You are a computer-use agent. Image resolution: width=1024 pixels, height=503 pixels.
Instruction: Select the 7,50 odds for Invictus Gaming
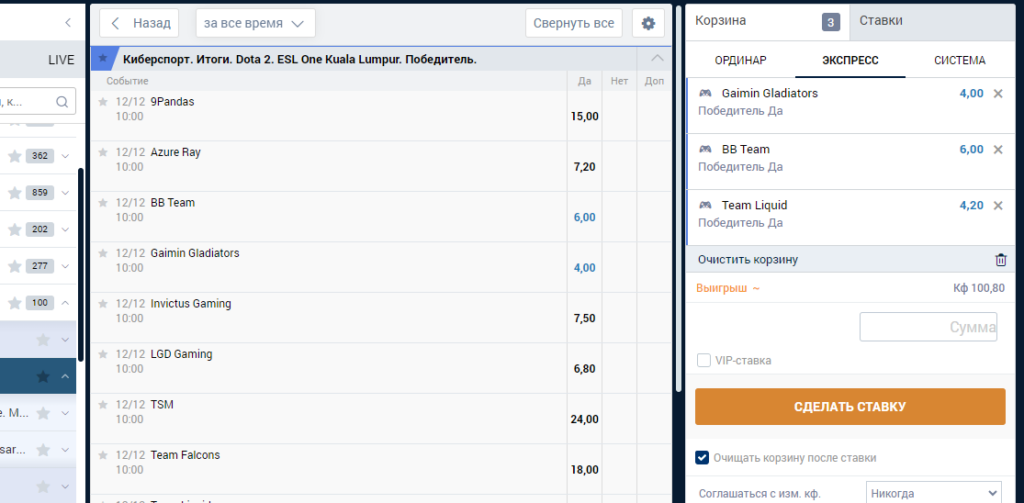click(584, 318)
